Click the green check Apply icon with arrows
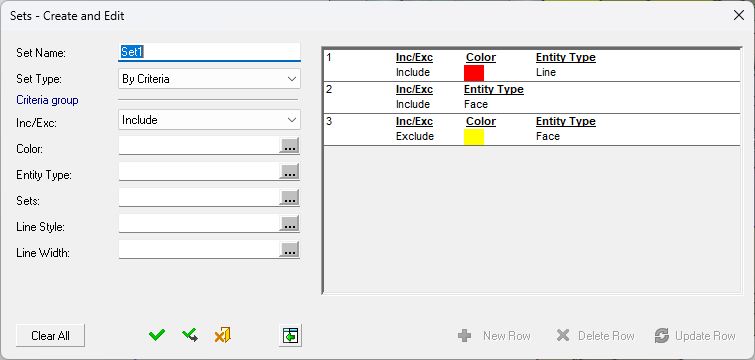755x360 pixels. [190, 335]
